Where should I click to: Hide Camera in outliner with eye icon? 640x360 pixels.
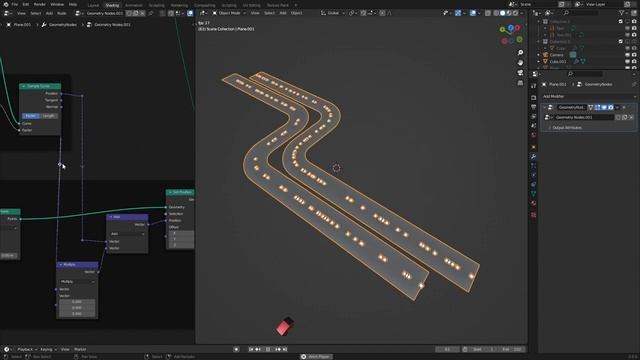click(627, 55)
